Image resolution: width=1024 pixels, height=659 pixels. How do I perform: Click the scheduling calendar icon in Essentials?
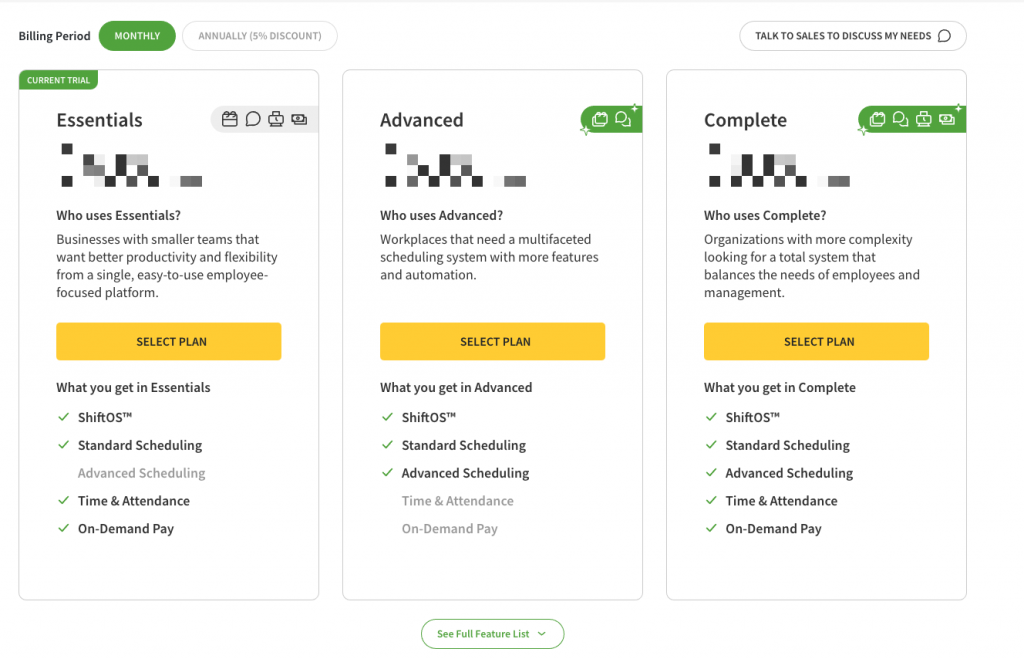(230, 119)
